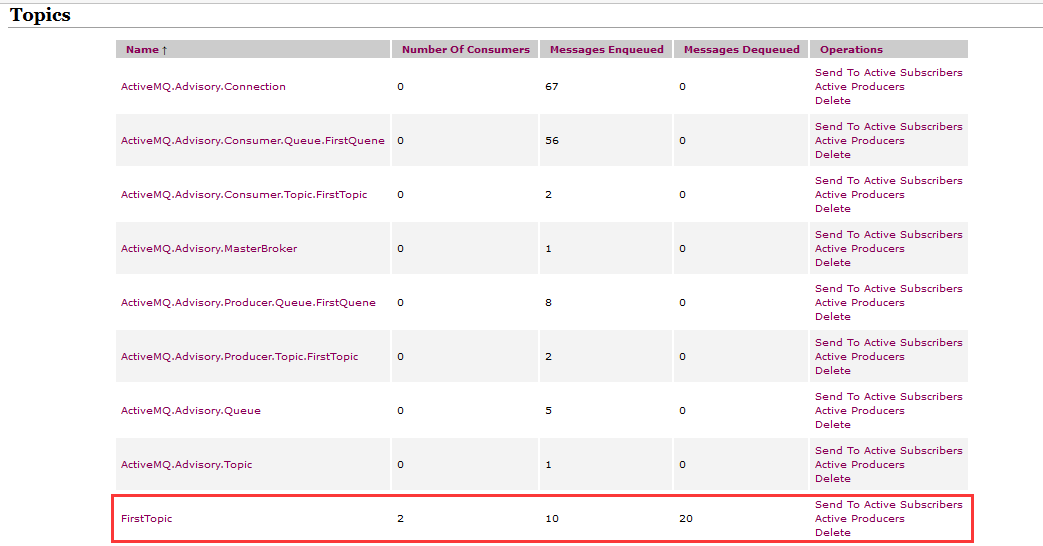Open ActiveMQ.Advisory.Producer.Topic.FirstTopic topic
Image resolution: width=1043 pixels, height=546 pixels.
239,356
